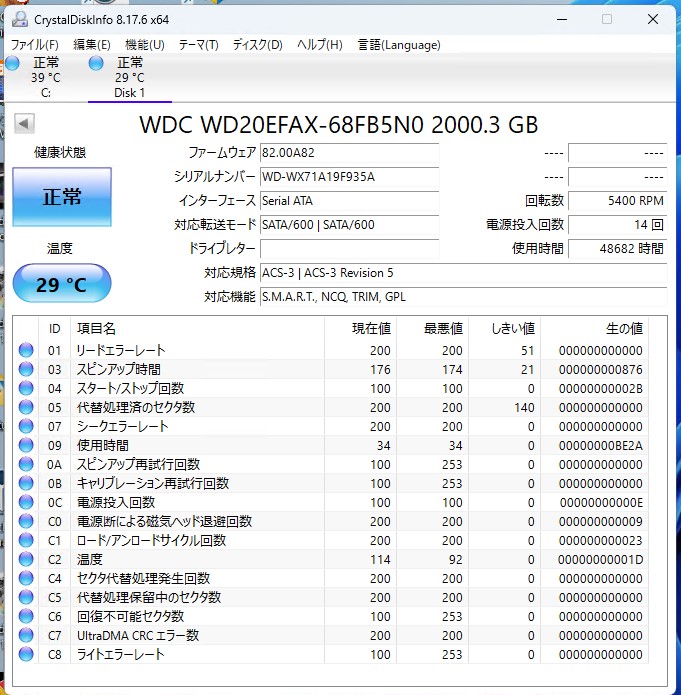
Task: Click raw value 000000000023 in C1 row
Action: (x=600, y=540)
